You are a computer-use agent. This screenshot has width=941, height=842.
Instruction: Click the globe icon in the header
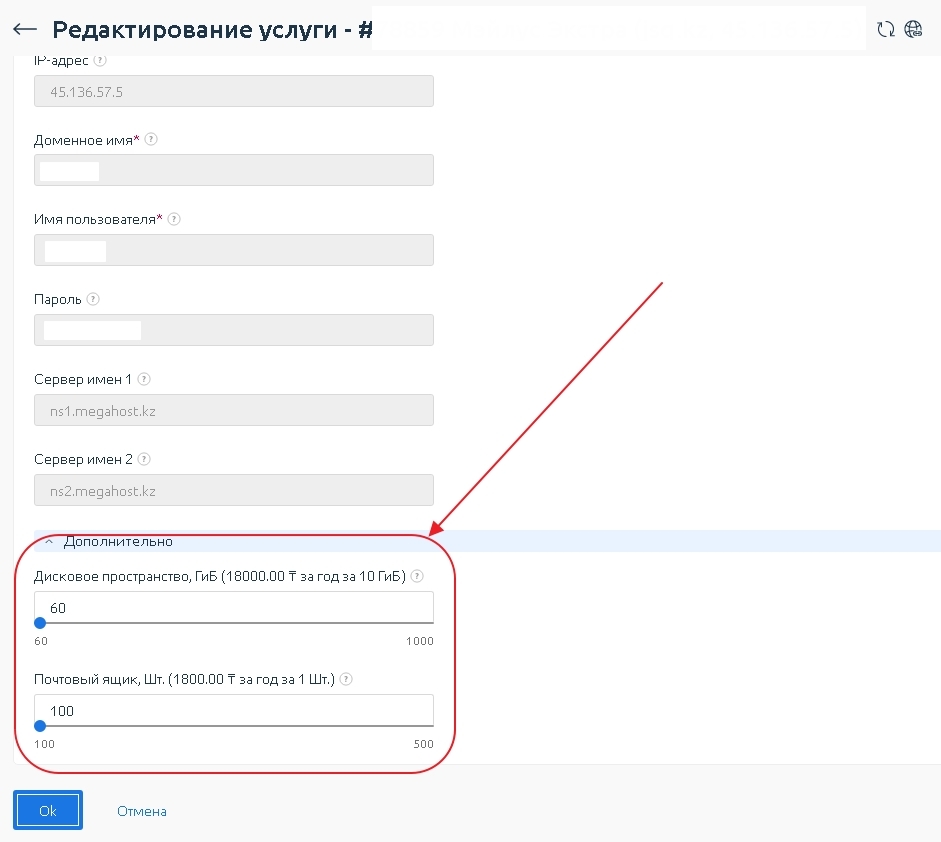(x=913, y=29)
